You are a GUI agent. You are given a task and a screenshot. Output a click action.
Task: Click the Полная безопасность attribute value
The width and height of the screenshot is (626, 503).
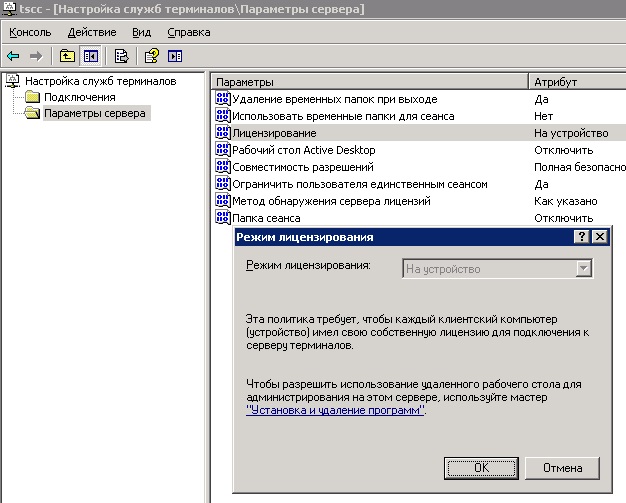(x=580, y=167)
